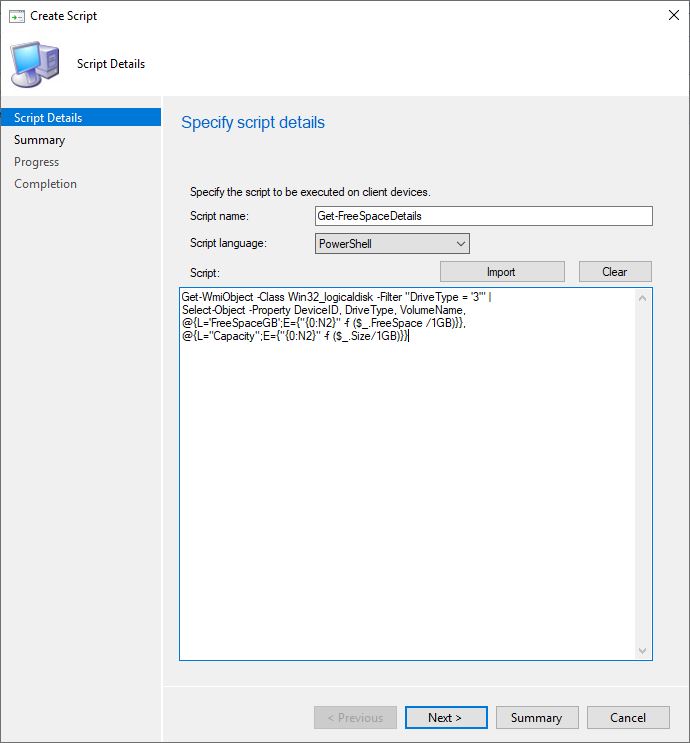This screenshot has height=743, width=690.
Task: Click the greyed-out Previous button
Action: pyautogui.click(x=355, y=717)
